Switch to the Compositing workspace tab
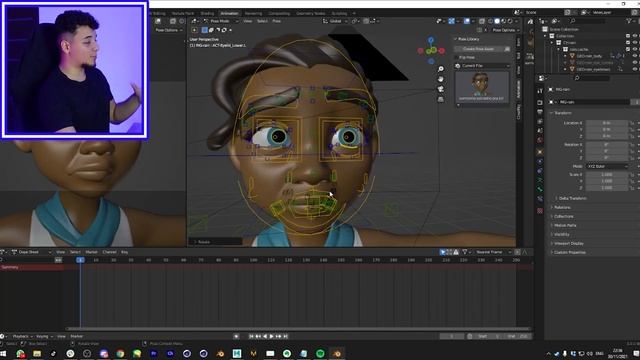Screen dimensions: 640x360 (279, 13)
